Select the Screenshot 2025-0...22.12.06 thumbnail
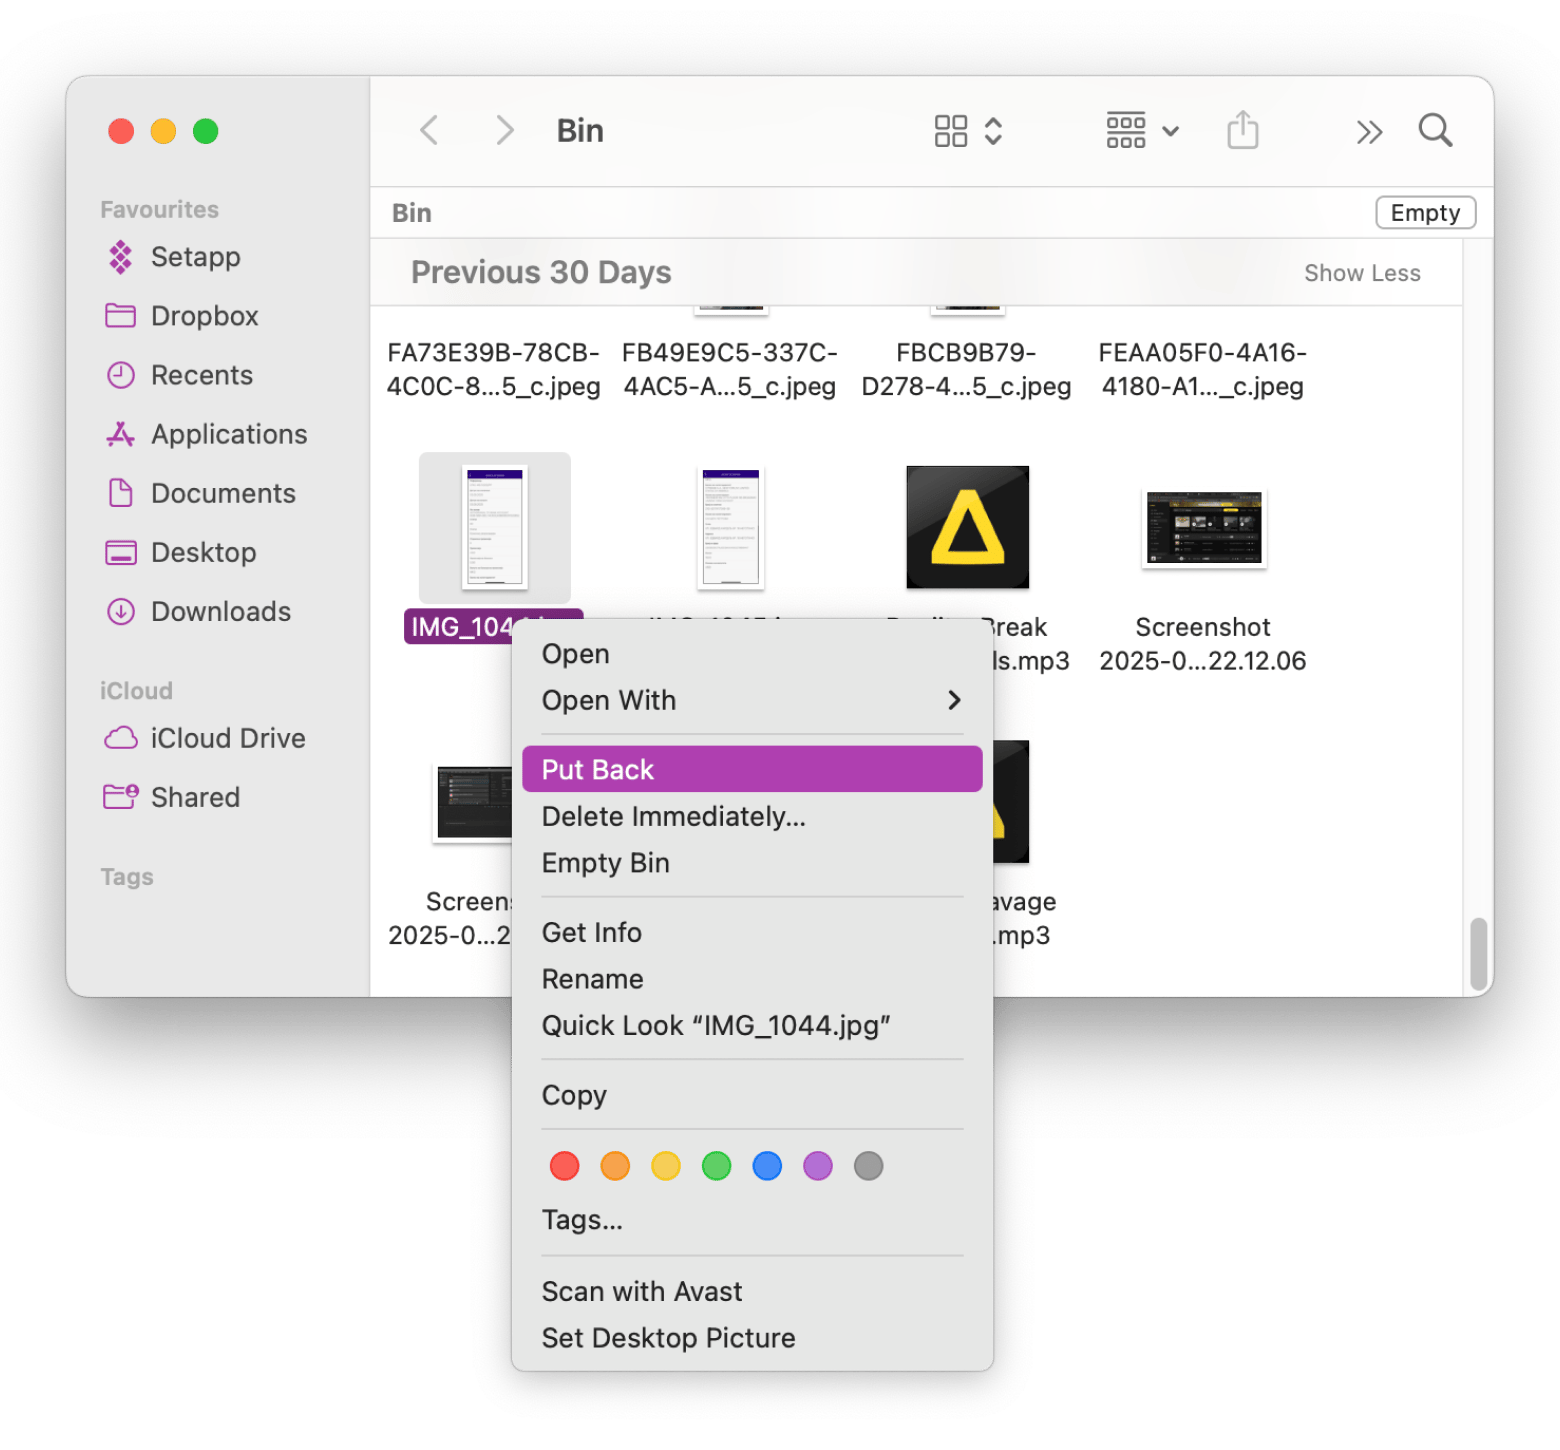This screenshot has width=1560, height=1450. [x=1202, y=528]
